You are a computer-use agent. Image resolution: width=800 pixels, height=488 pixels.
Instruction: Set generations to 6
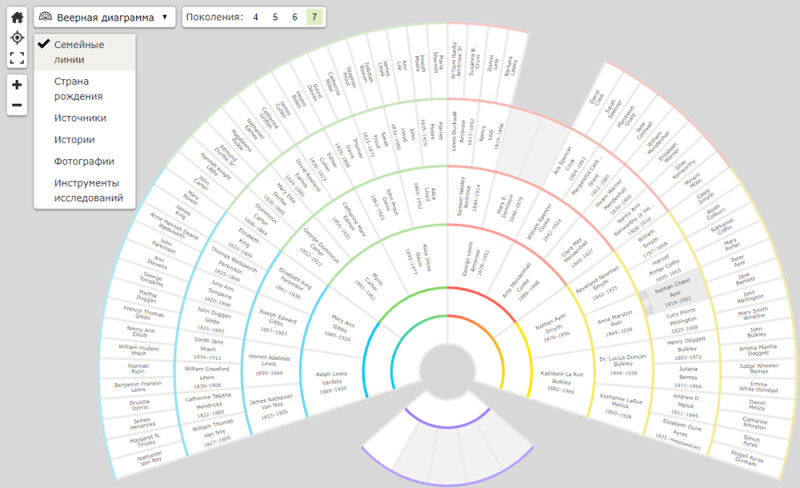coord(294,17)
